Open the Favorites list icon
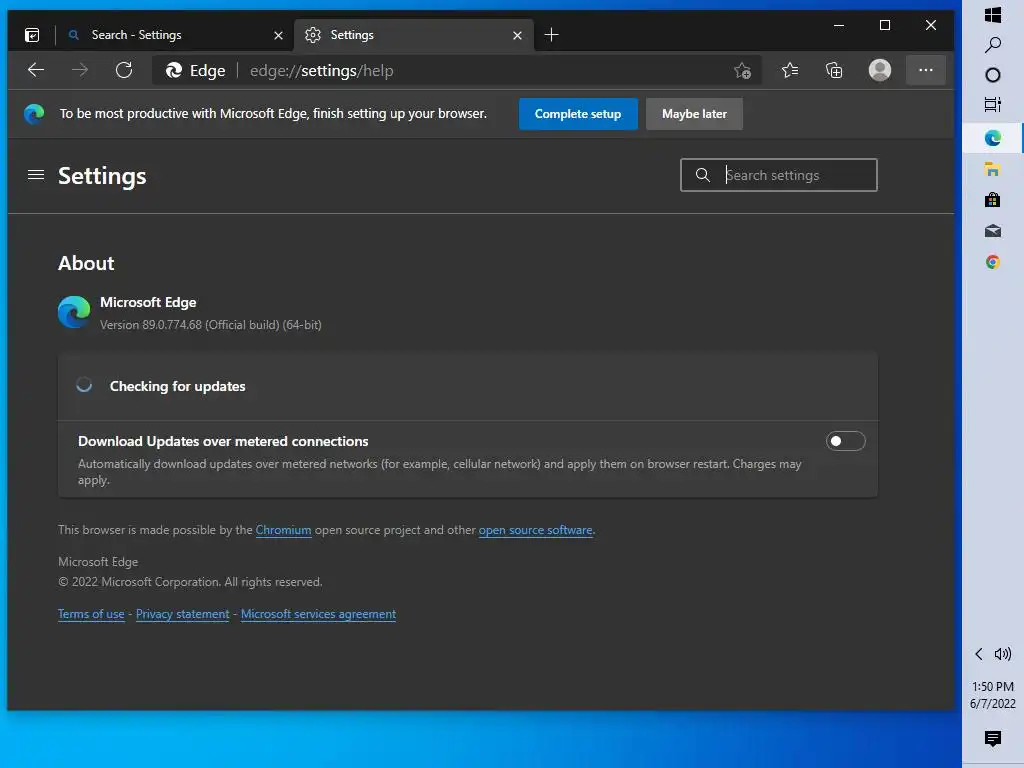Image resolution: width=1024 pixels, height=768 pixels. [790, 70]
